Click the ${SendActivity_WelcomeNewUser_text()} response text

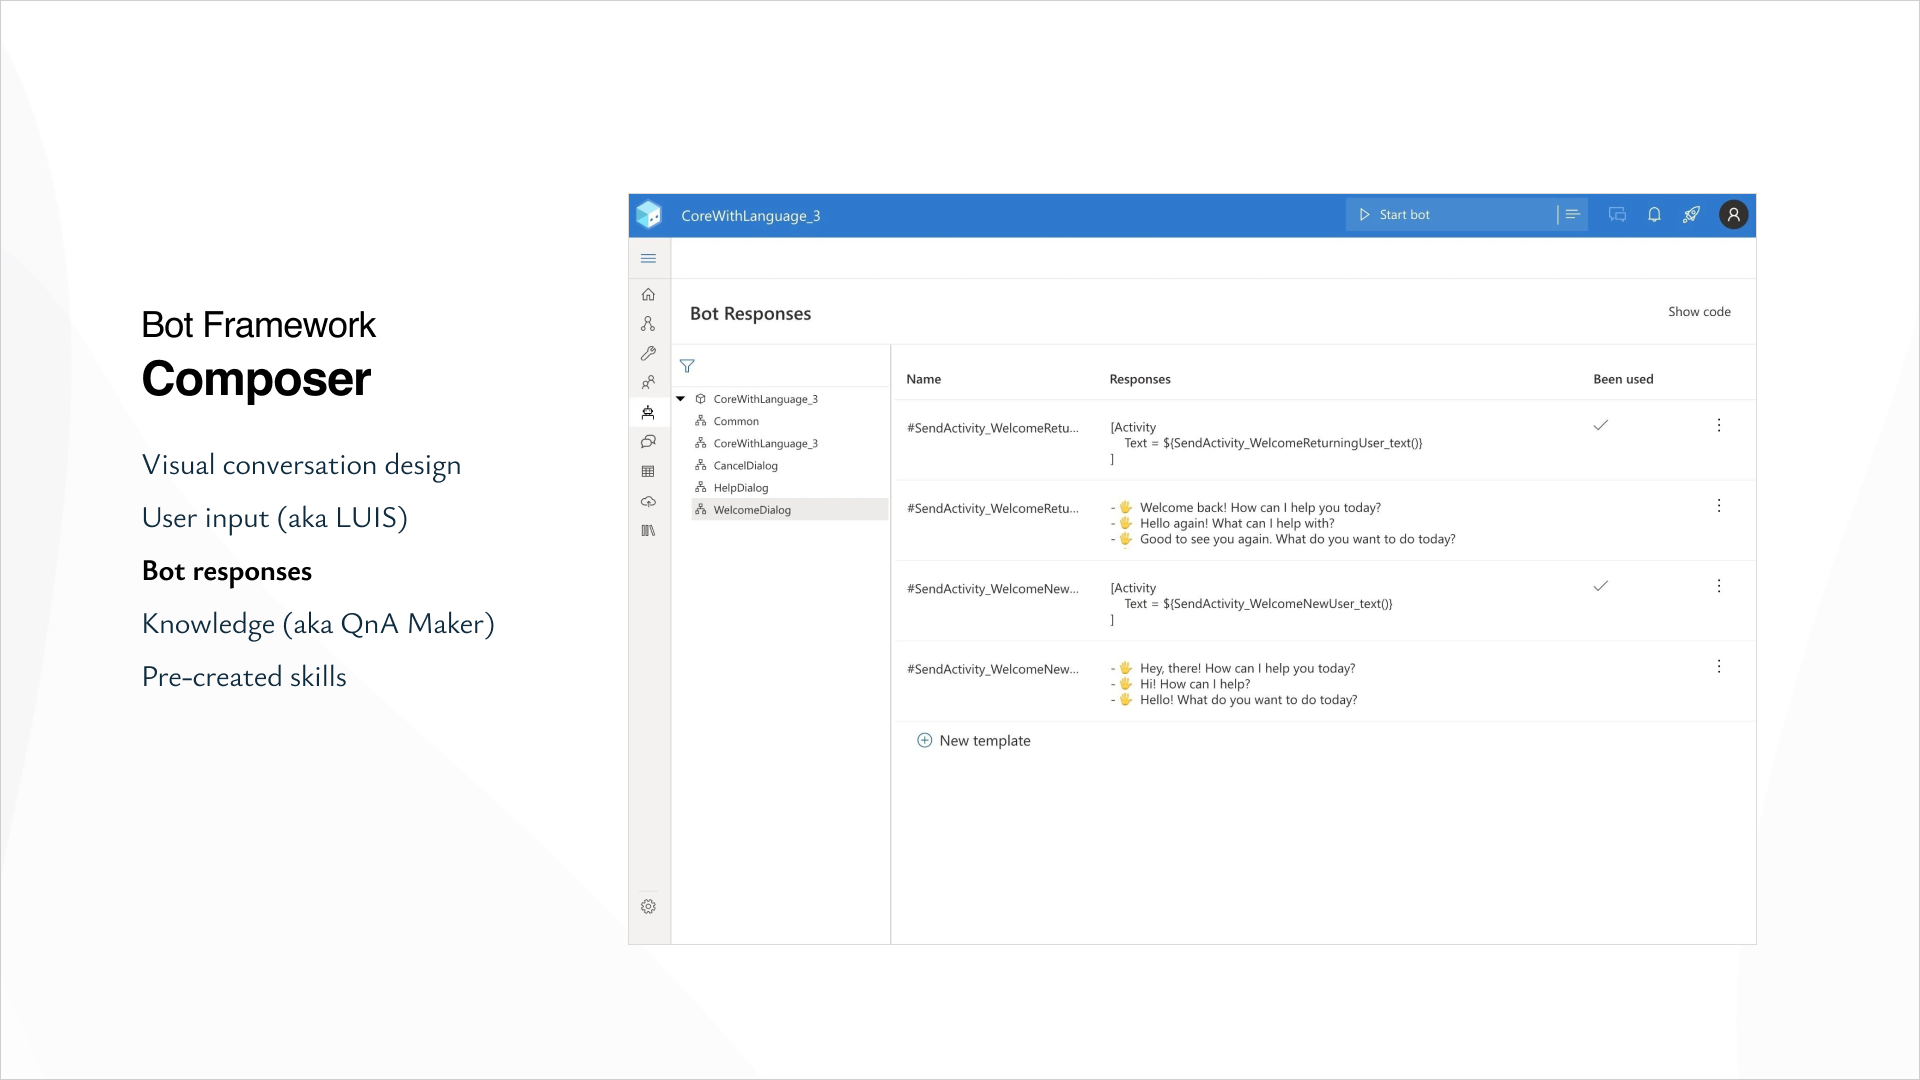[x=1277, y=604]
